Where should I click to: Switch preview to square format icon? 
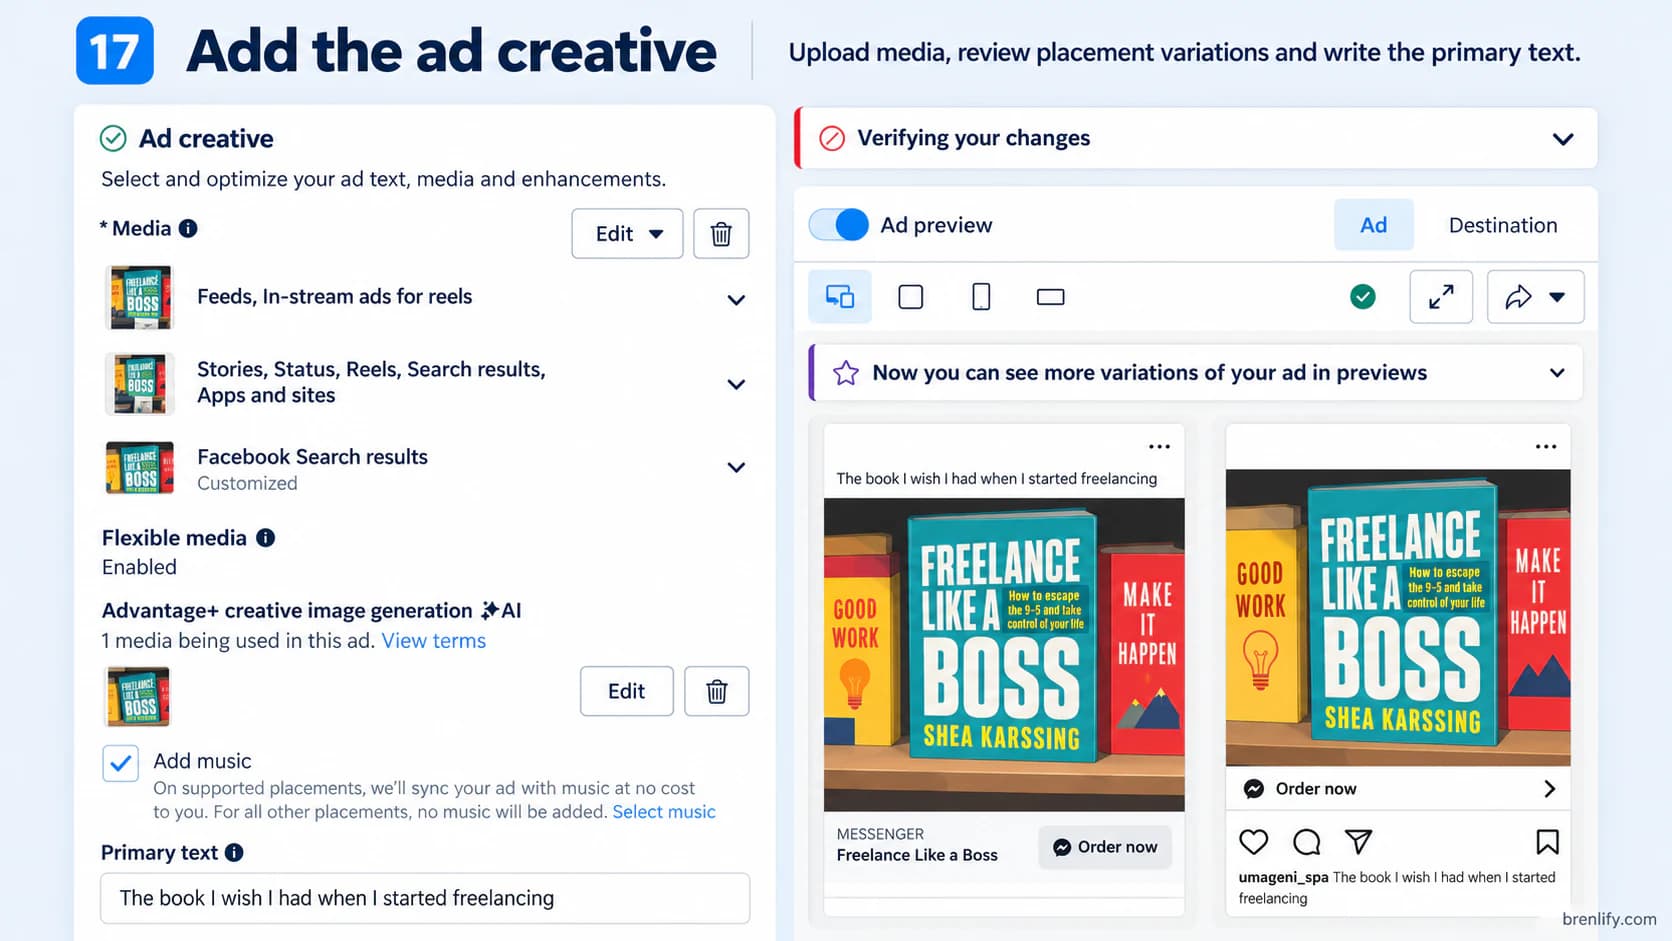click(x=911, y=297)
